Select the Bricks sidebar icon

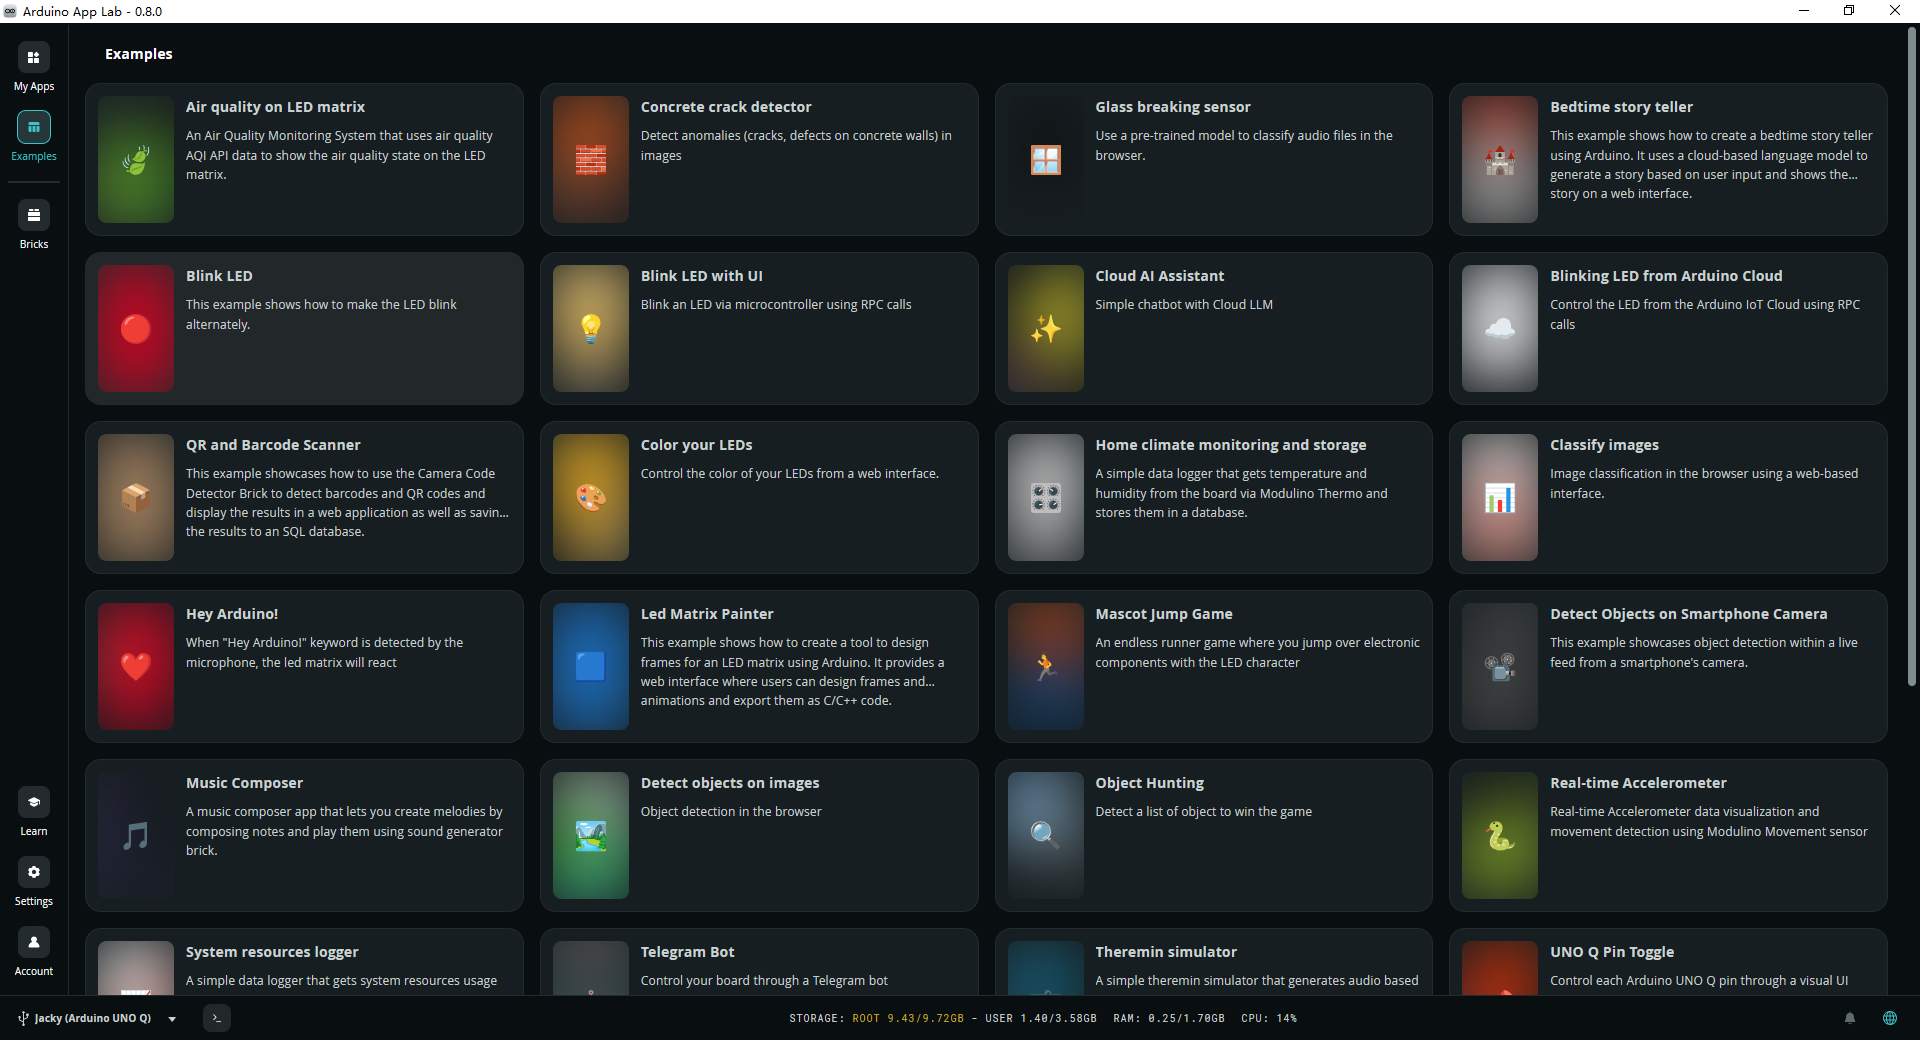coord(33,215)
